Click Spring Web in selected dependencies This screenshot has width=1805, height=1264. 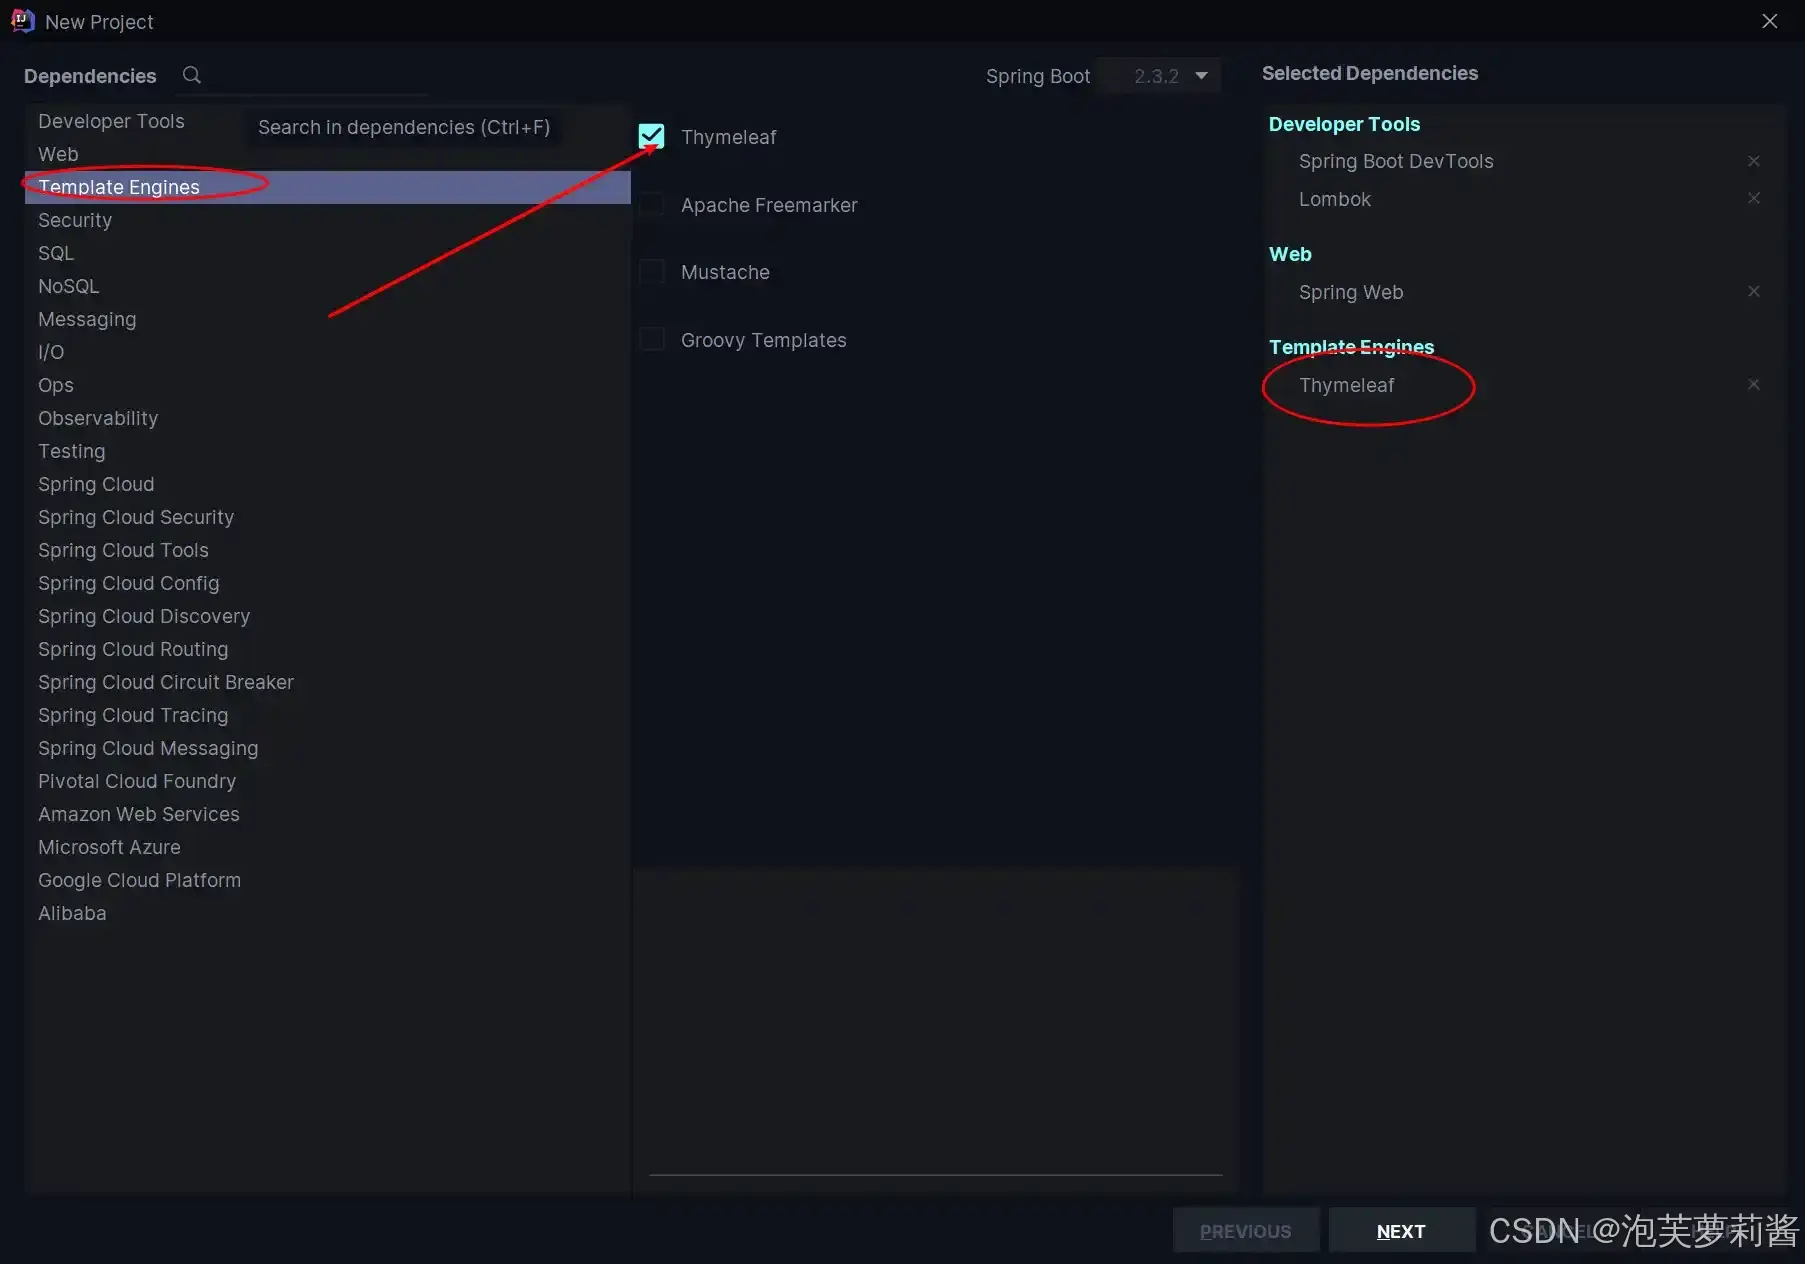click(x=1351, y=292)
